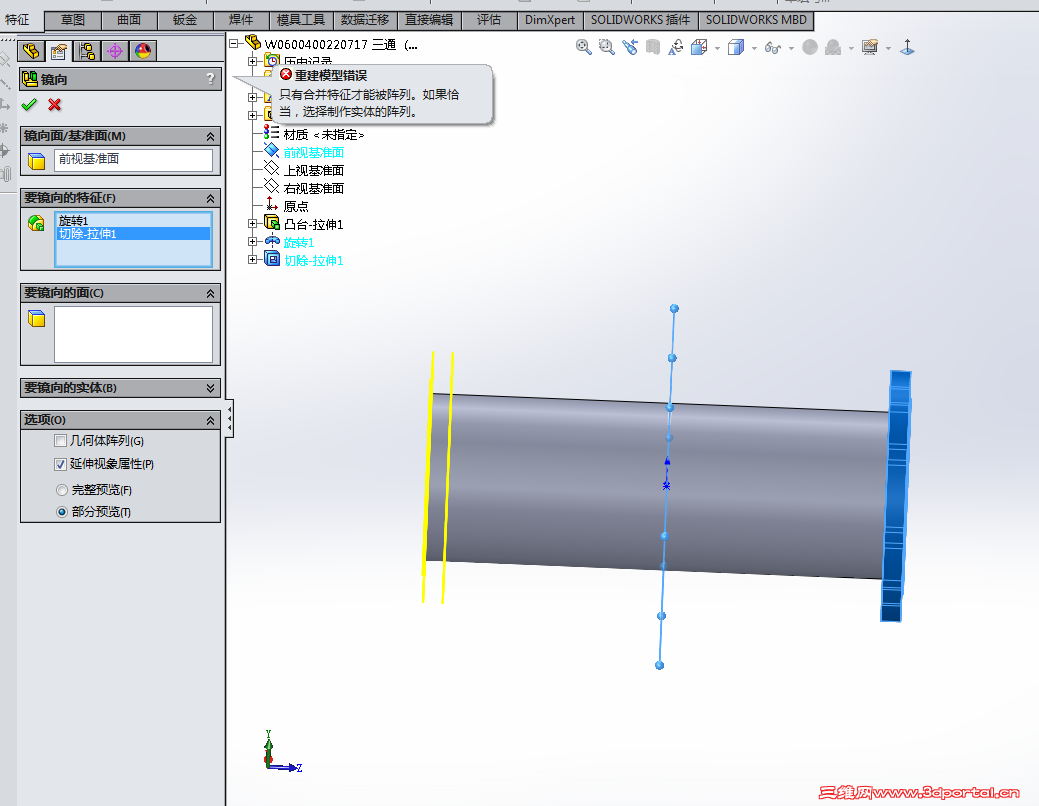Viewport: 1039px width, 806px height.
Task: Select the 完整预览 radio button
Action: tap(62, 490)
